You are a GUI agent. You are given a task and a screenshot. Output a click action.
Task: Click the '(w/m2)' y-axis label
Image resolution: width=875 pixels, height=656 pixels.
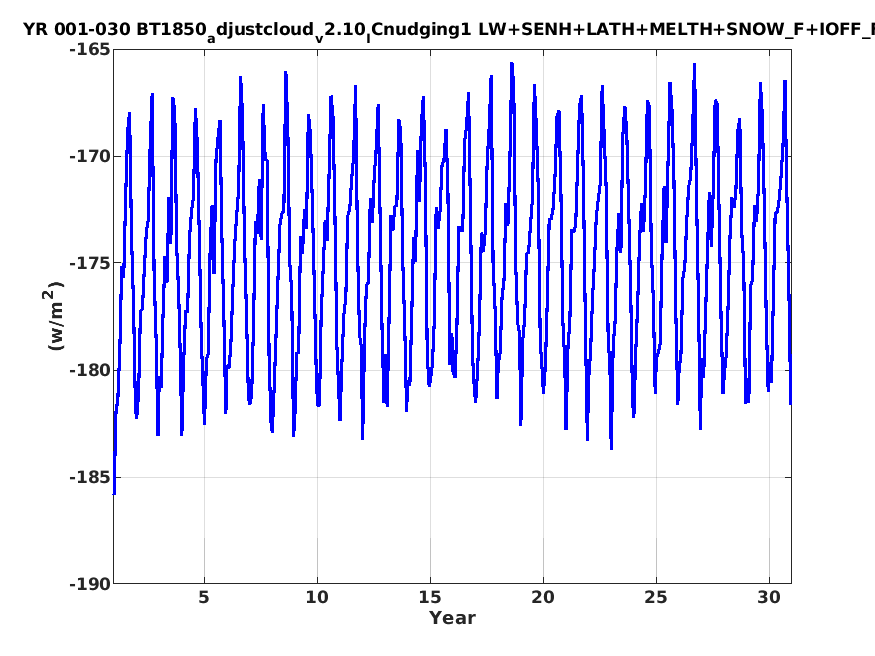pyautogui.click(x=53, y=316)
